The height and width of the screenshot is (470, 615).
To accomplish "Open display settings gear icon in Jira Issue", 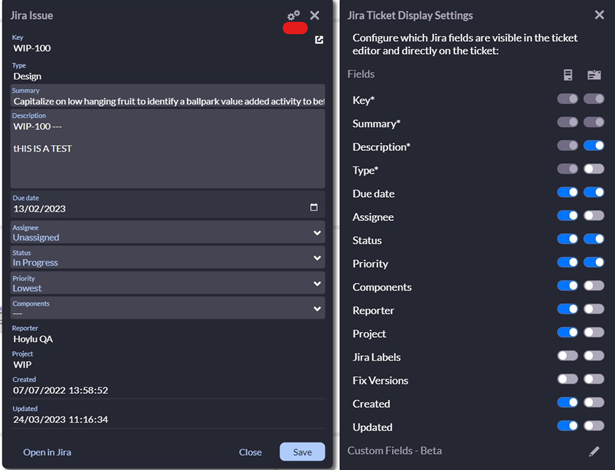I will pos(293,15).
